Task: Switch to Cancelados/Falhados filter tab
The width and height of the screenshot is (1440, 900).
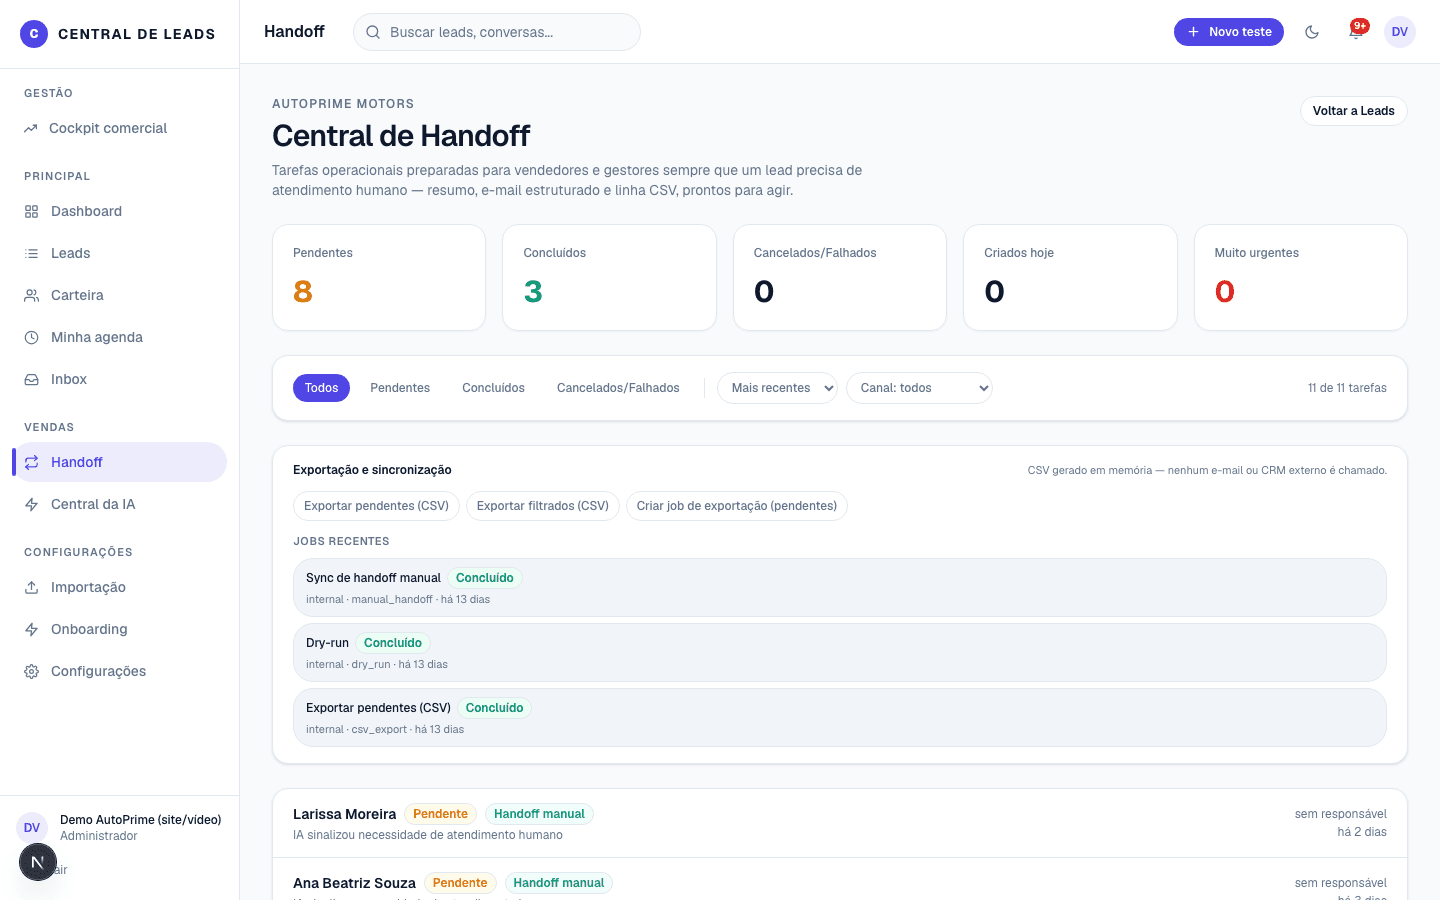Action: coord(618,388)
